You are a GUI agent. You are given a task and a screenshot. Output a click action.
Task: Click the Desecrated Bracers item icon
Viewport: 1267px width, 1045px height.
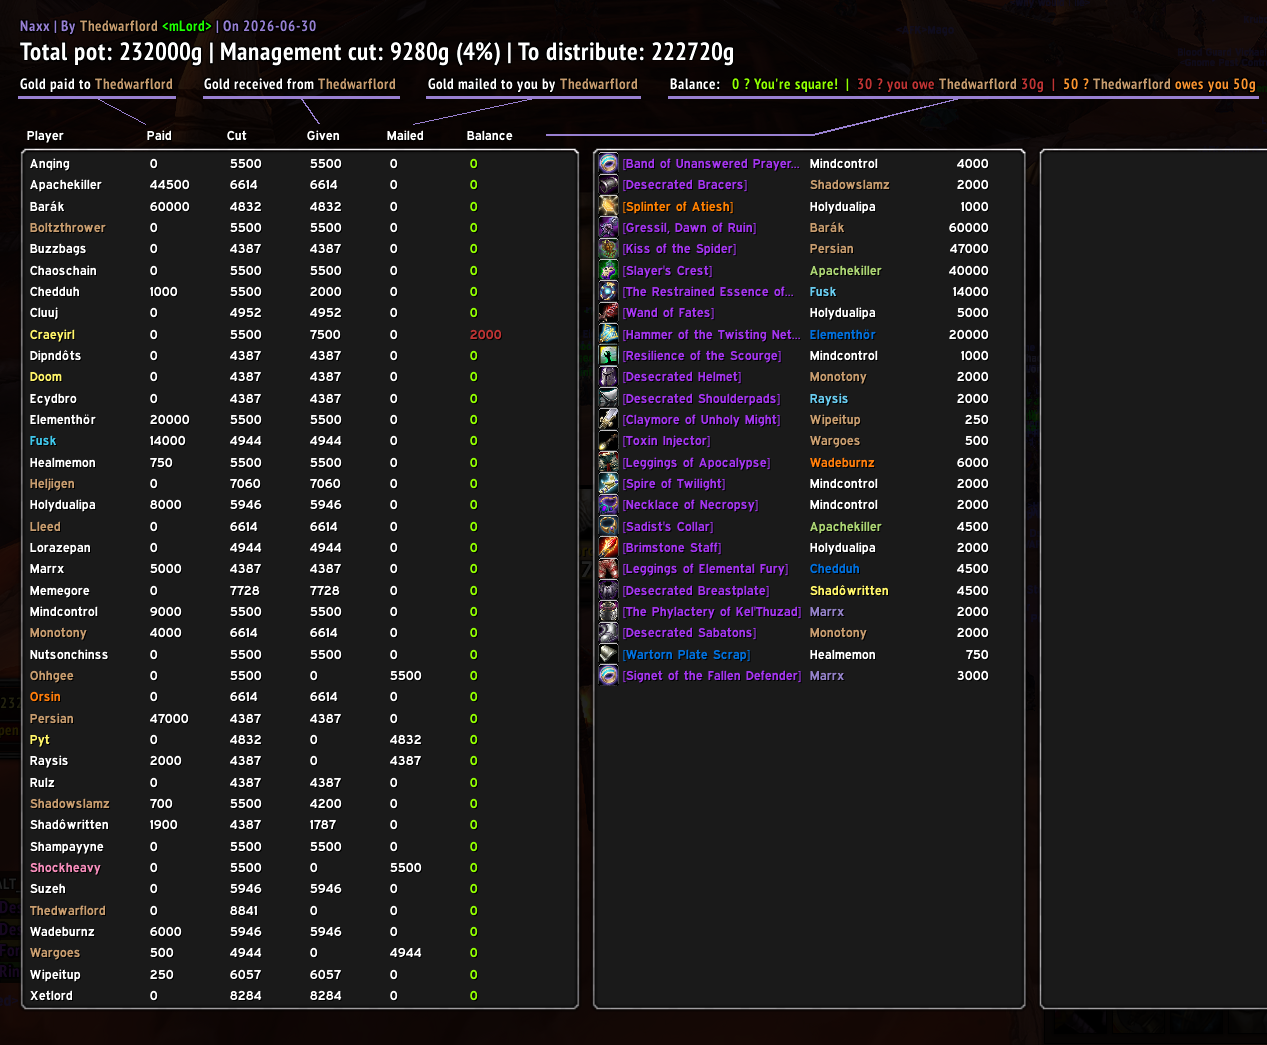(608, 185)
